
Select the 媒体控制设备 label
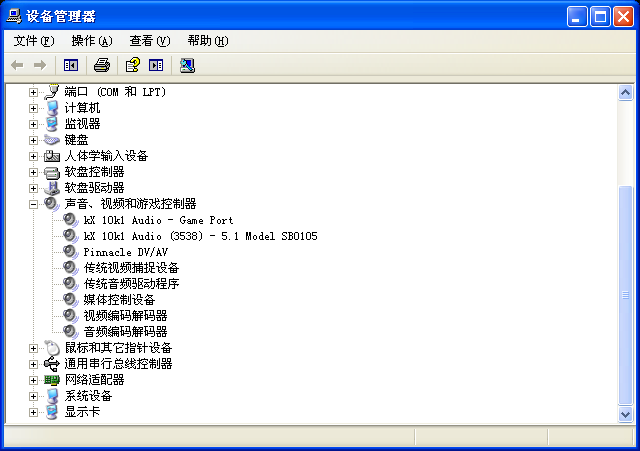(119, 300)
